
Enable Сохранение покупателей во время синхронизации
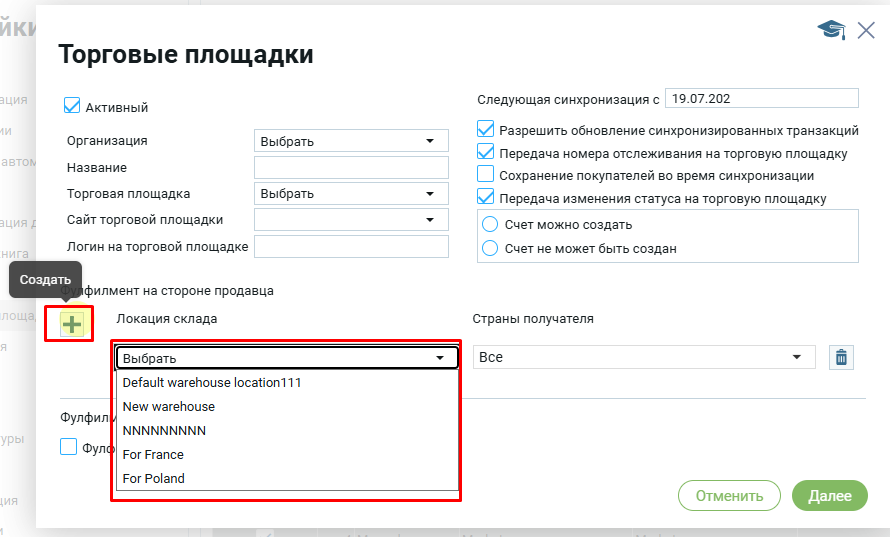pyautogui.click(x=486, y=175)
